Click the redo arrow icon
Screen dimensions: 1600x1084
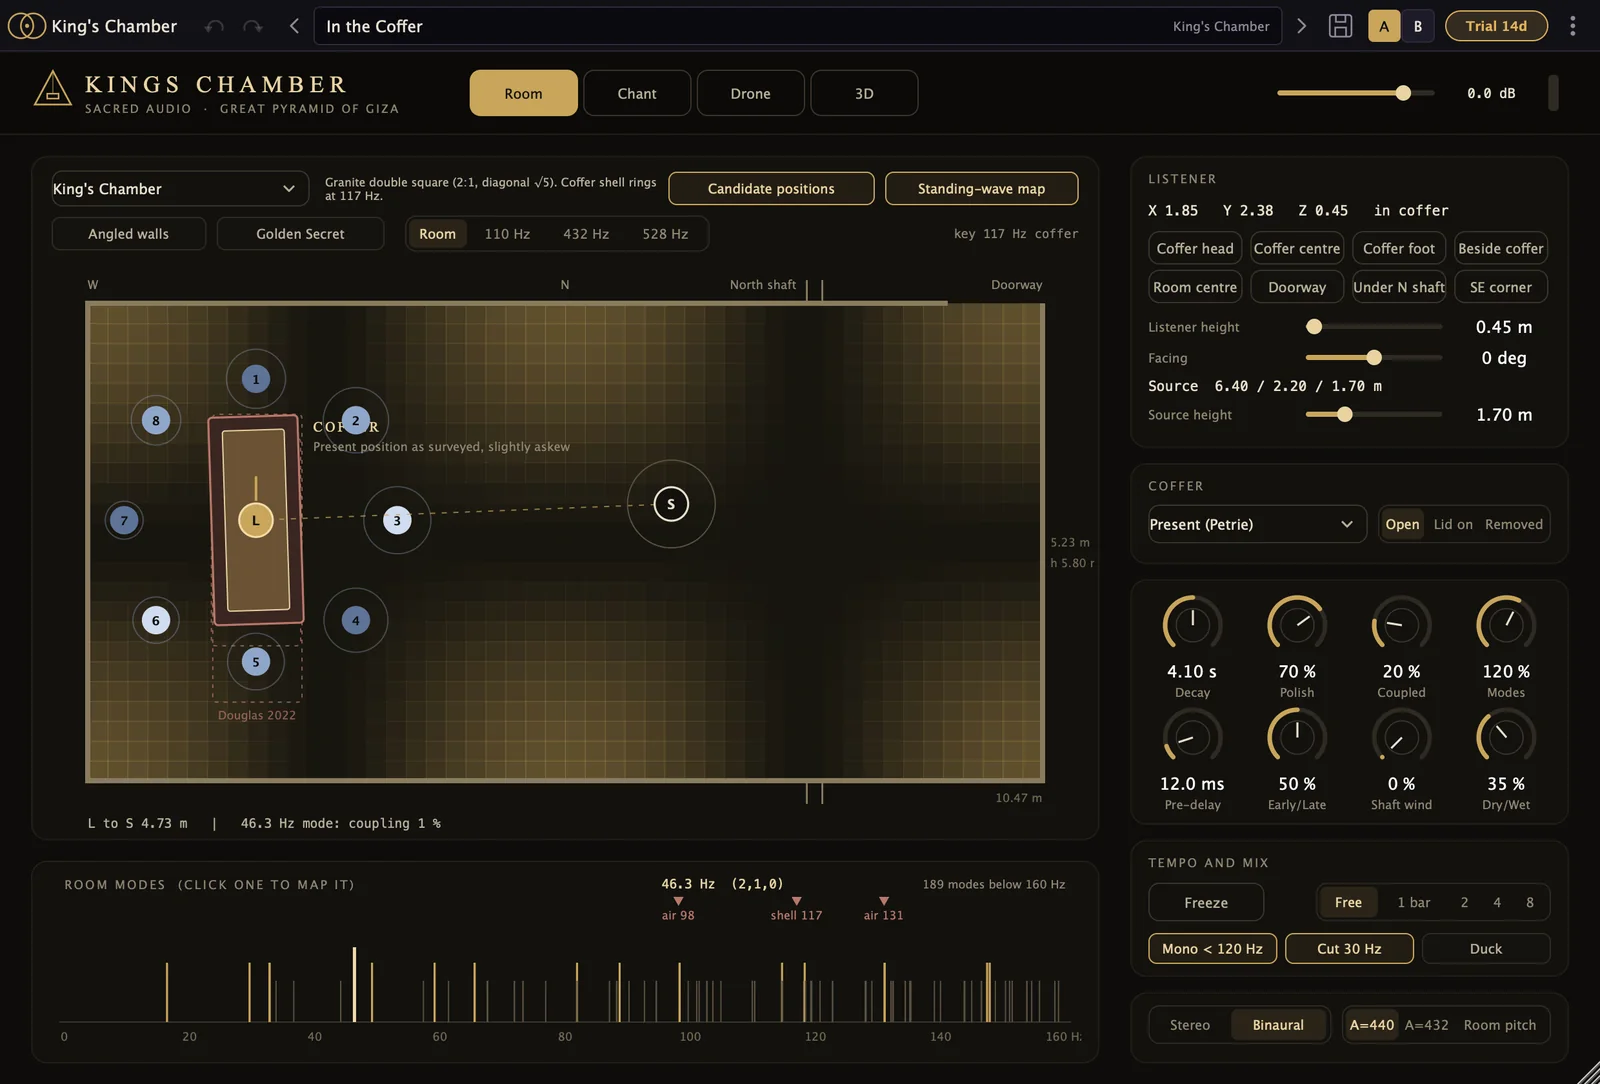tap(253, 26)
